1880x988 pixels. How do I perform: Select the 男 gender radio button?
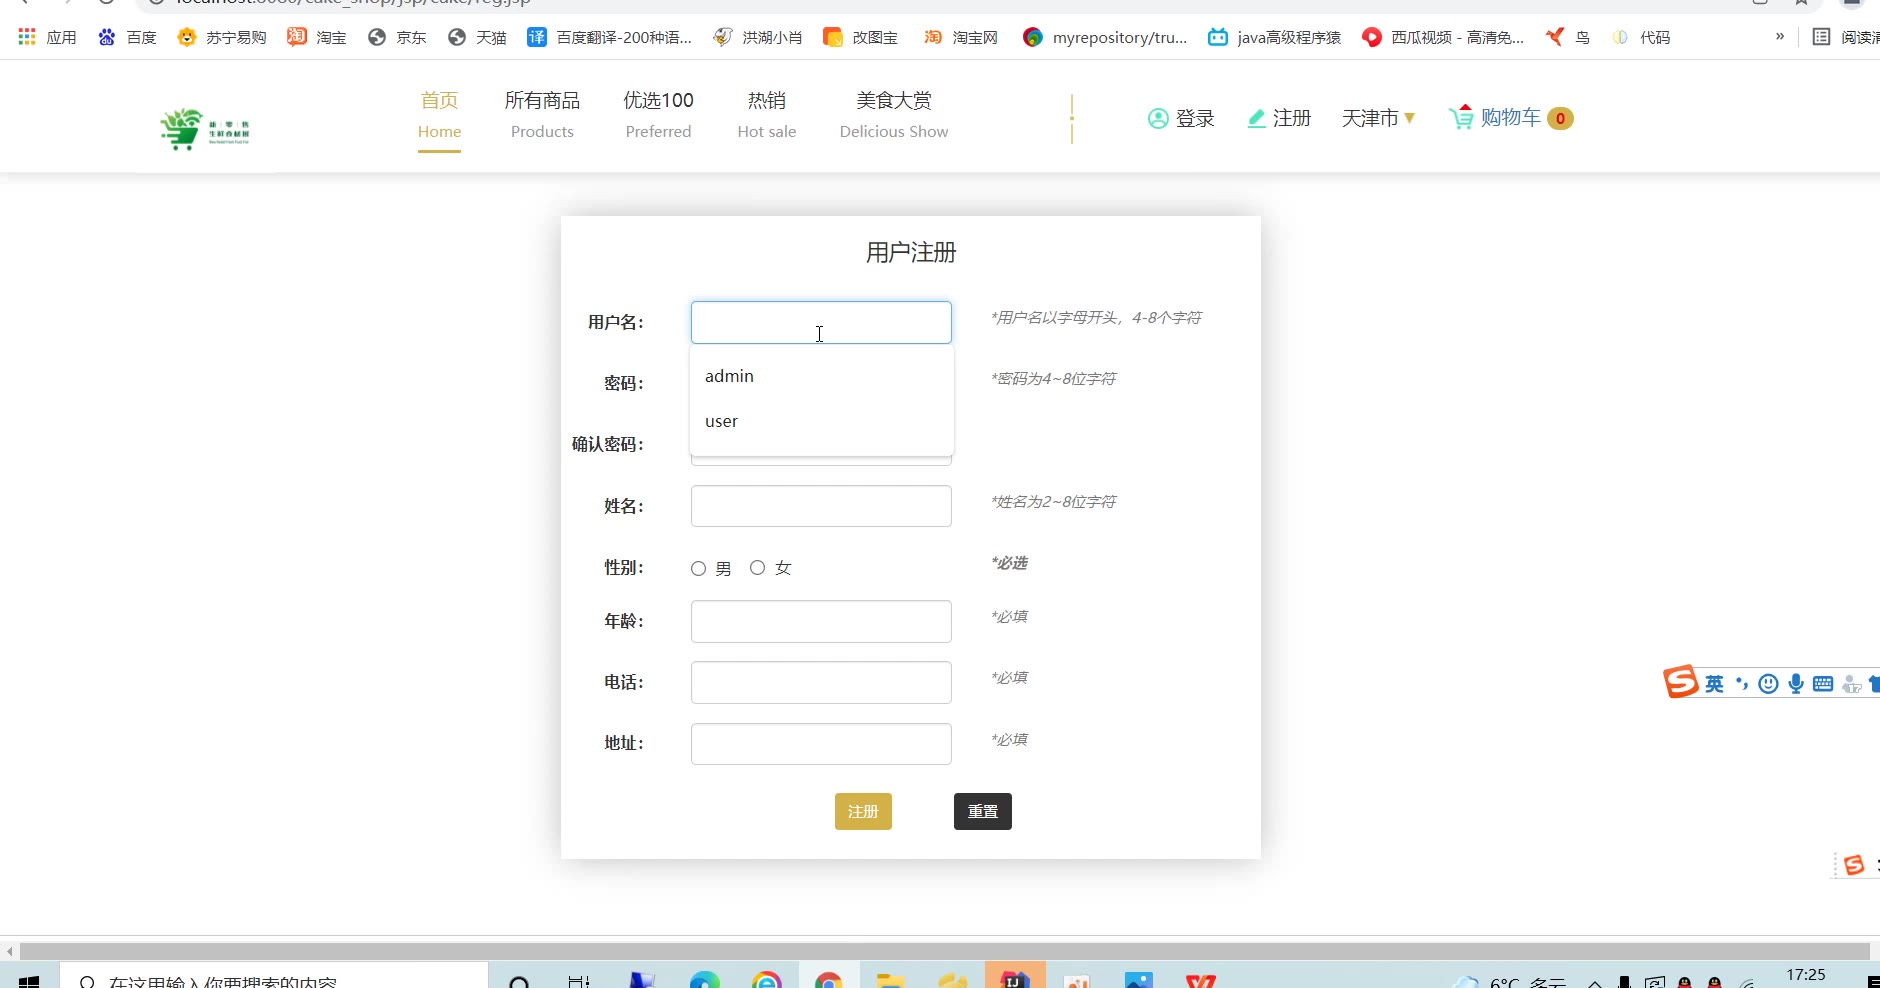[699, 569]
